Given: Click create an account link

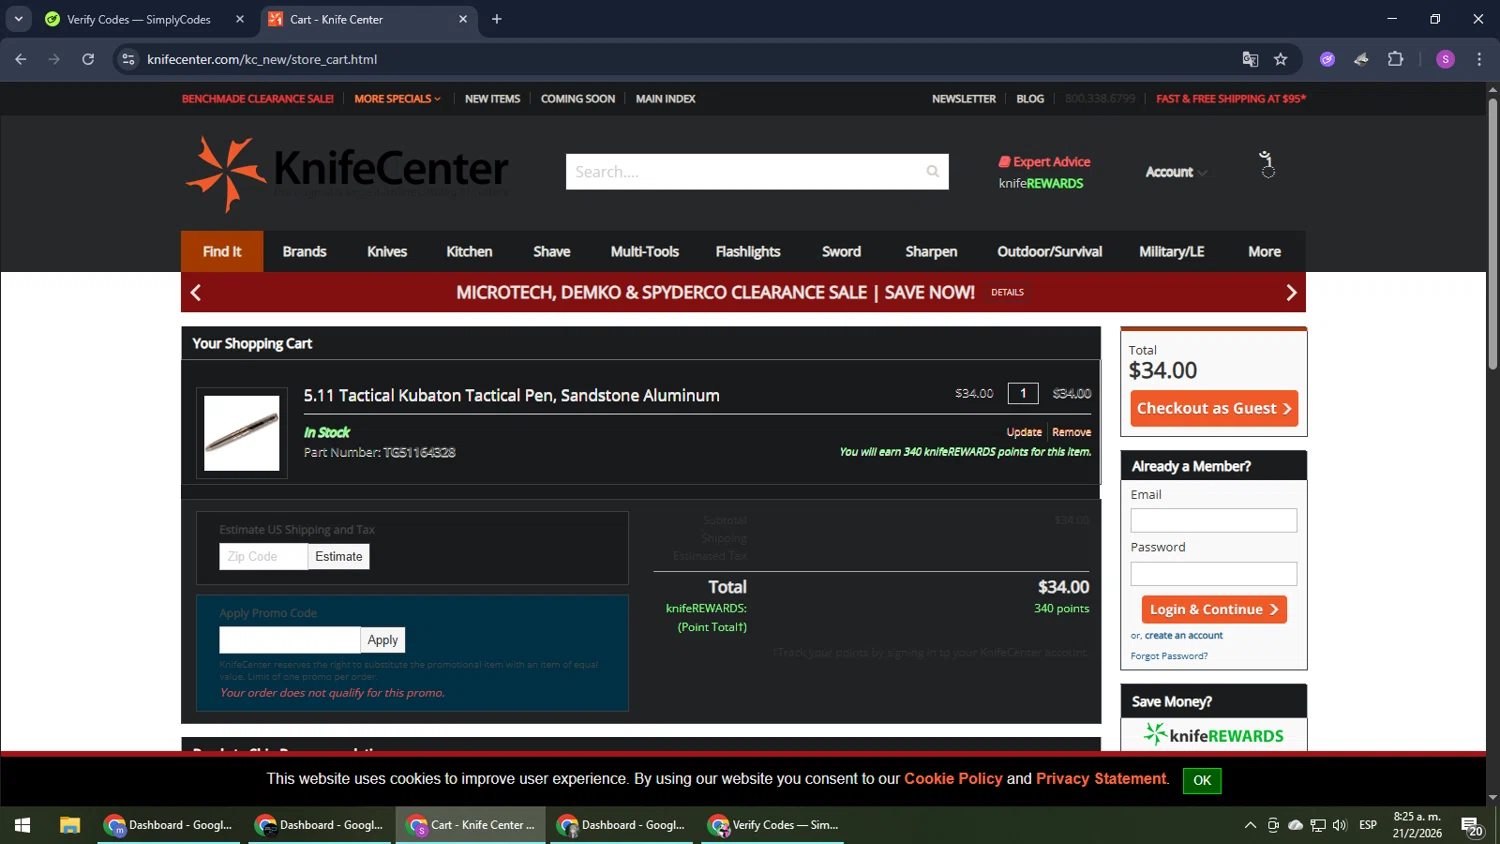Looking at the screenshot, I should pyautogui.click(x=1184, y=636).
